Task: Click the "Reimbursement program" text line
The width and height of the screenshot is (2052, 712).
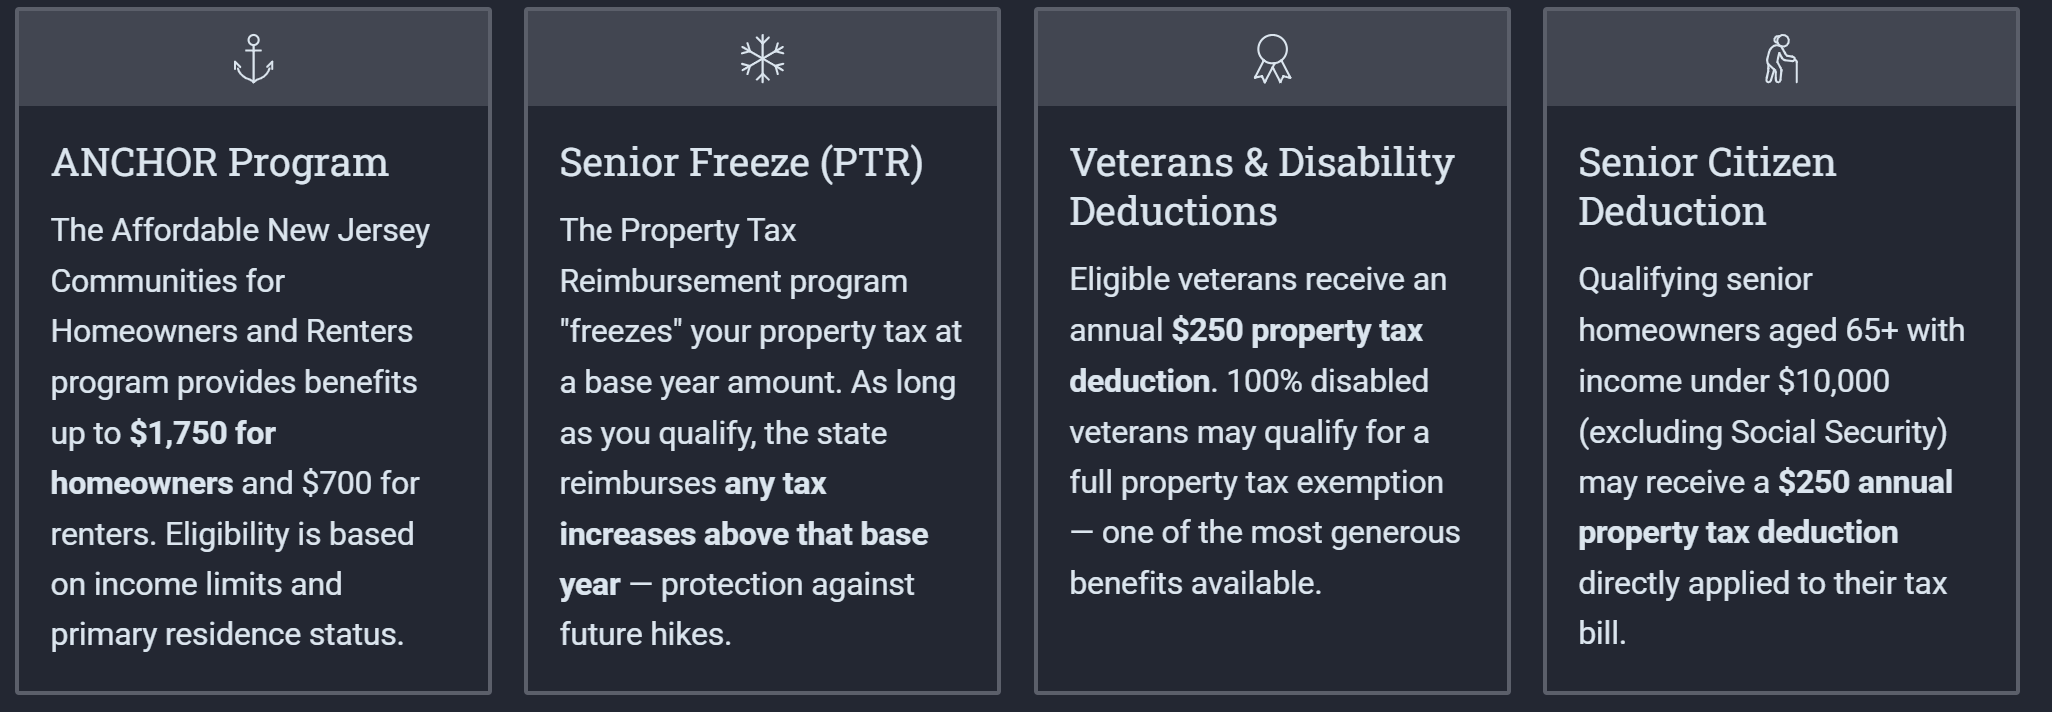Action: point(733,281)
